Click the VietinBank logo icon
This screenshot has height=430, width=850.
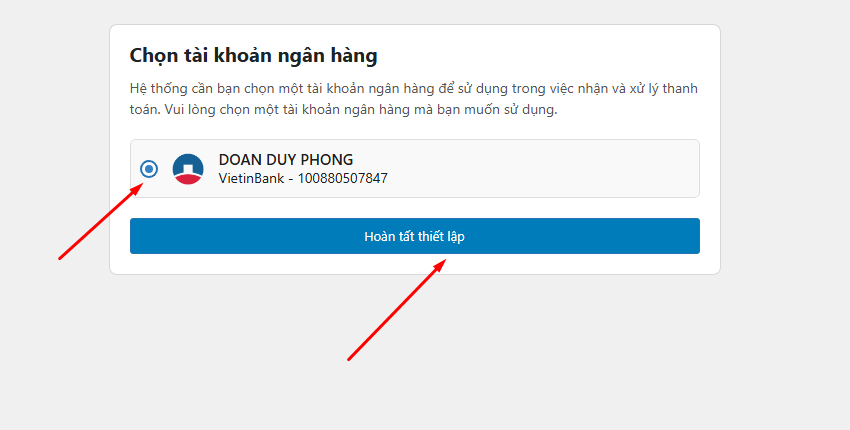tap(188, 169)
